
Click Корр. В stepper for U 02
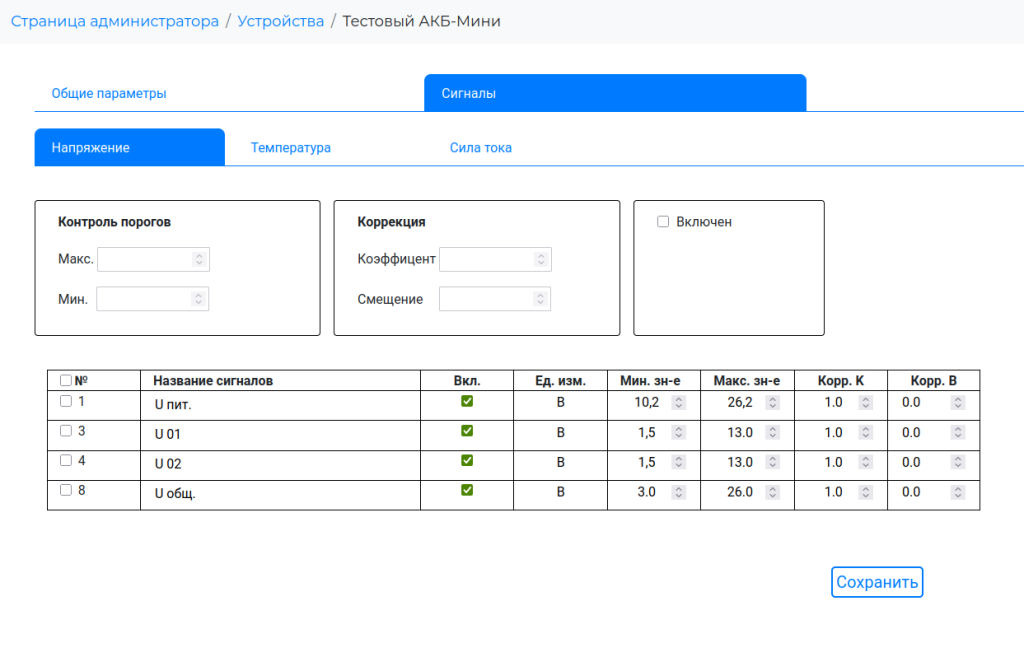pyautogui.click(x=958, y=462)
